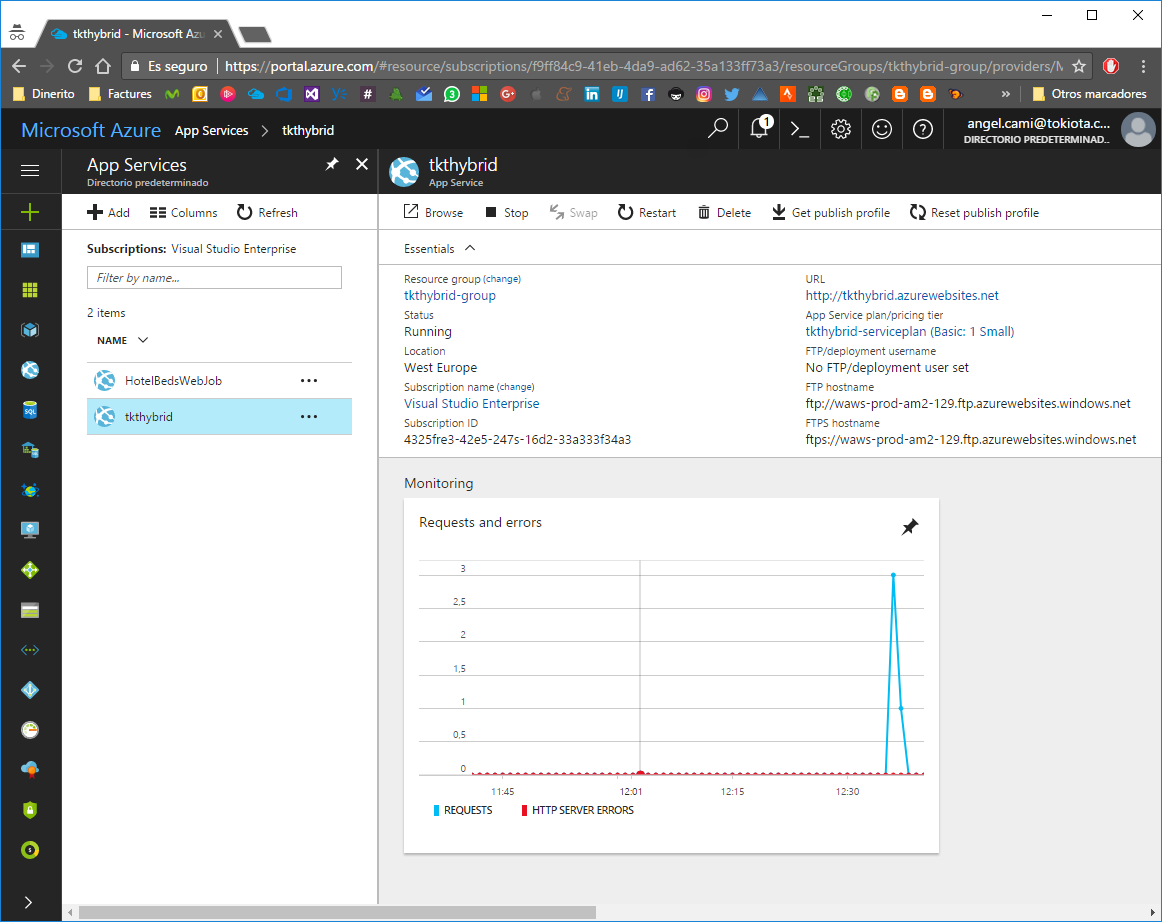Screen dimensions: 1162x922
Task: Open the tkthybrid.azurewebsites.net URL link
Action: 901,296
